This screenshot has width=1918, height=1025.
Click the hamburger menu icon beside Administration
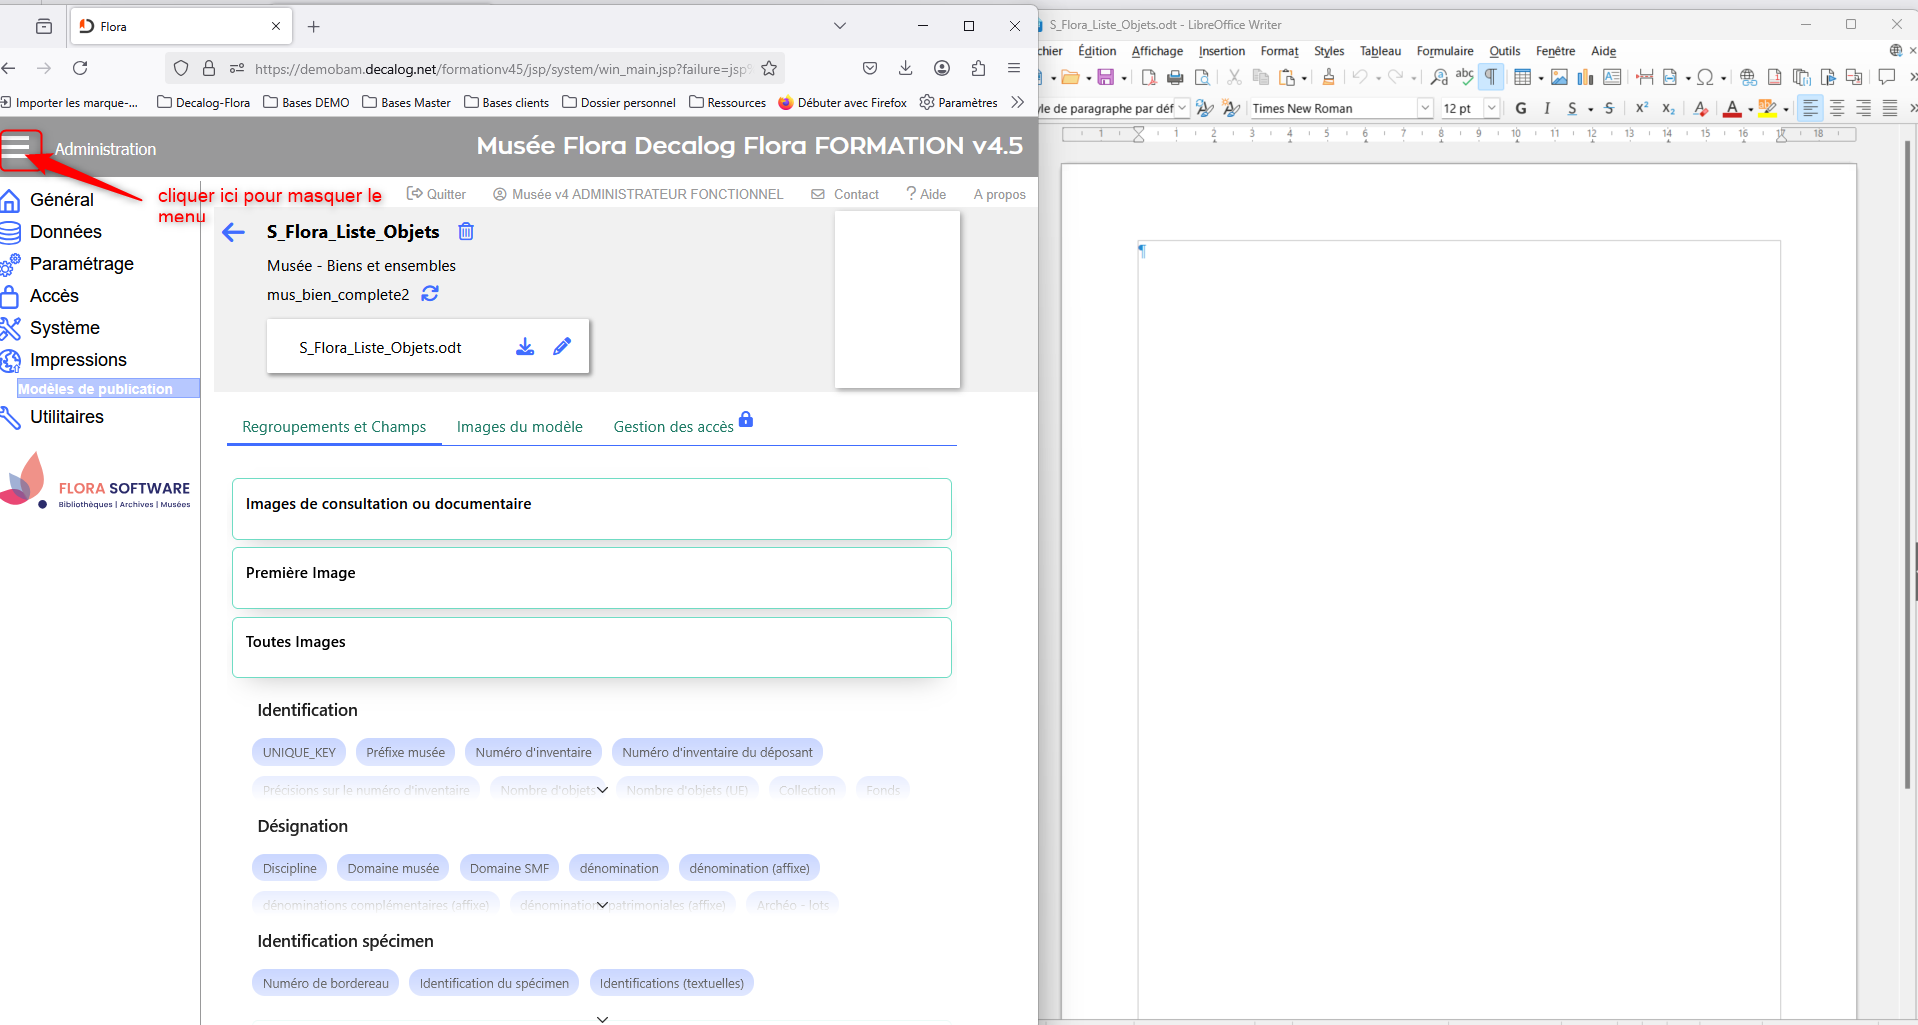point(17,149)
